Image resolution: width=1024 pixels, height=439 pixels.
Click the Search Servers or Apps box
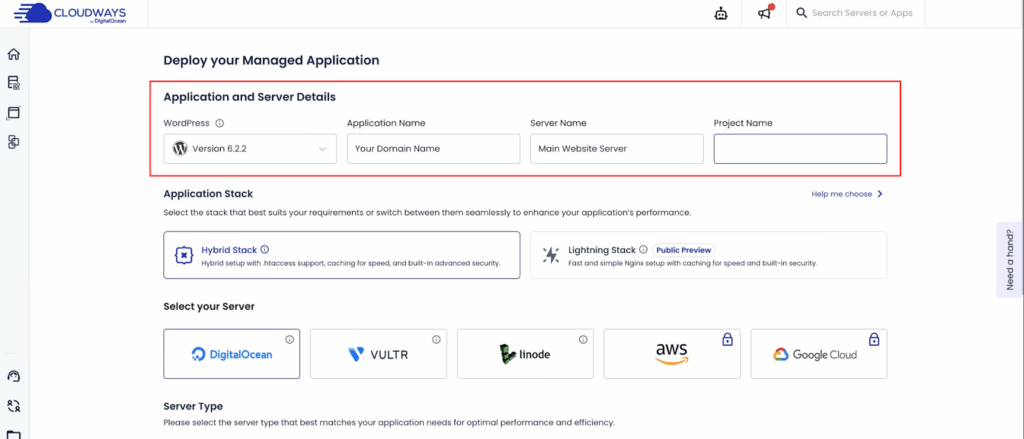tap(856, 13)
